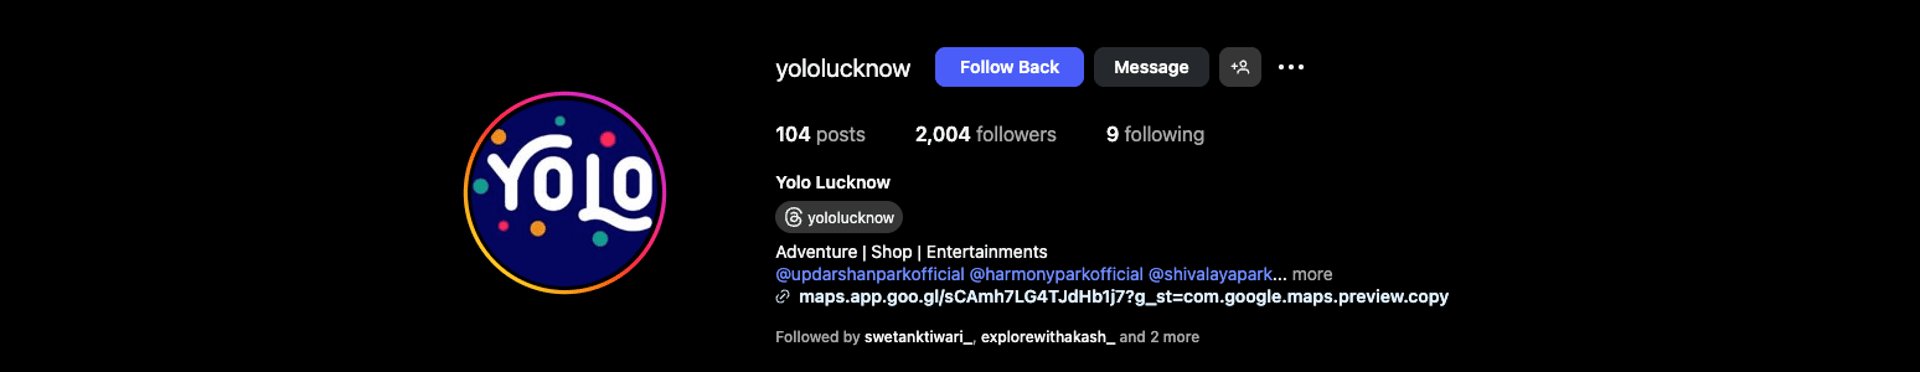Viewport: 1920px width, 372px height.
Task: Click the yololucknow username heading
Action: [x=843, y=68]
